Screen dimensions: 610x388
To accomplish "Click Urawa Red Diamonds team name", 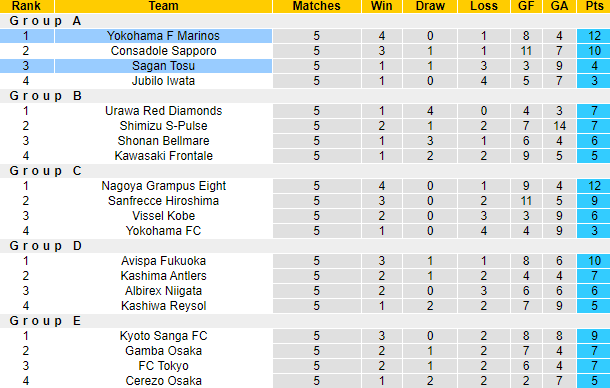I will coord(163,111).
